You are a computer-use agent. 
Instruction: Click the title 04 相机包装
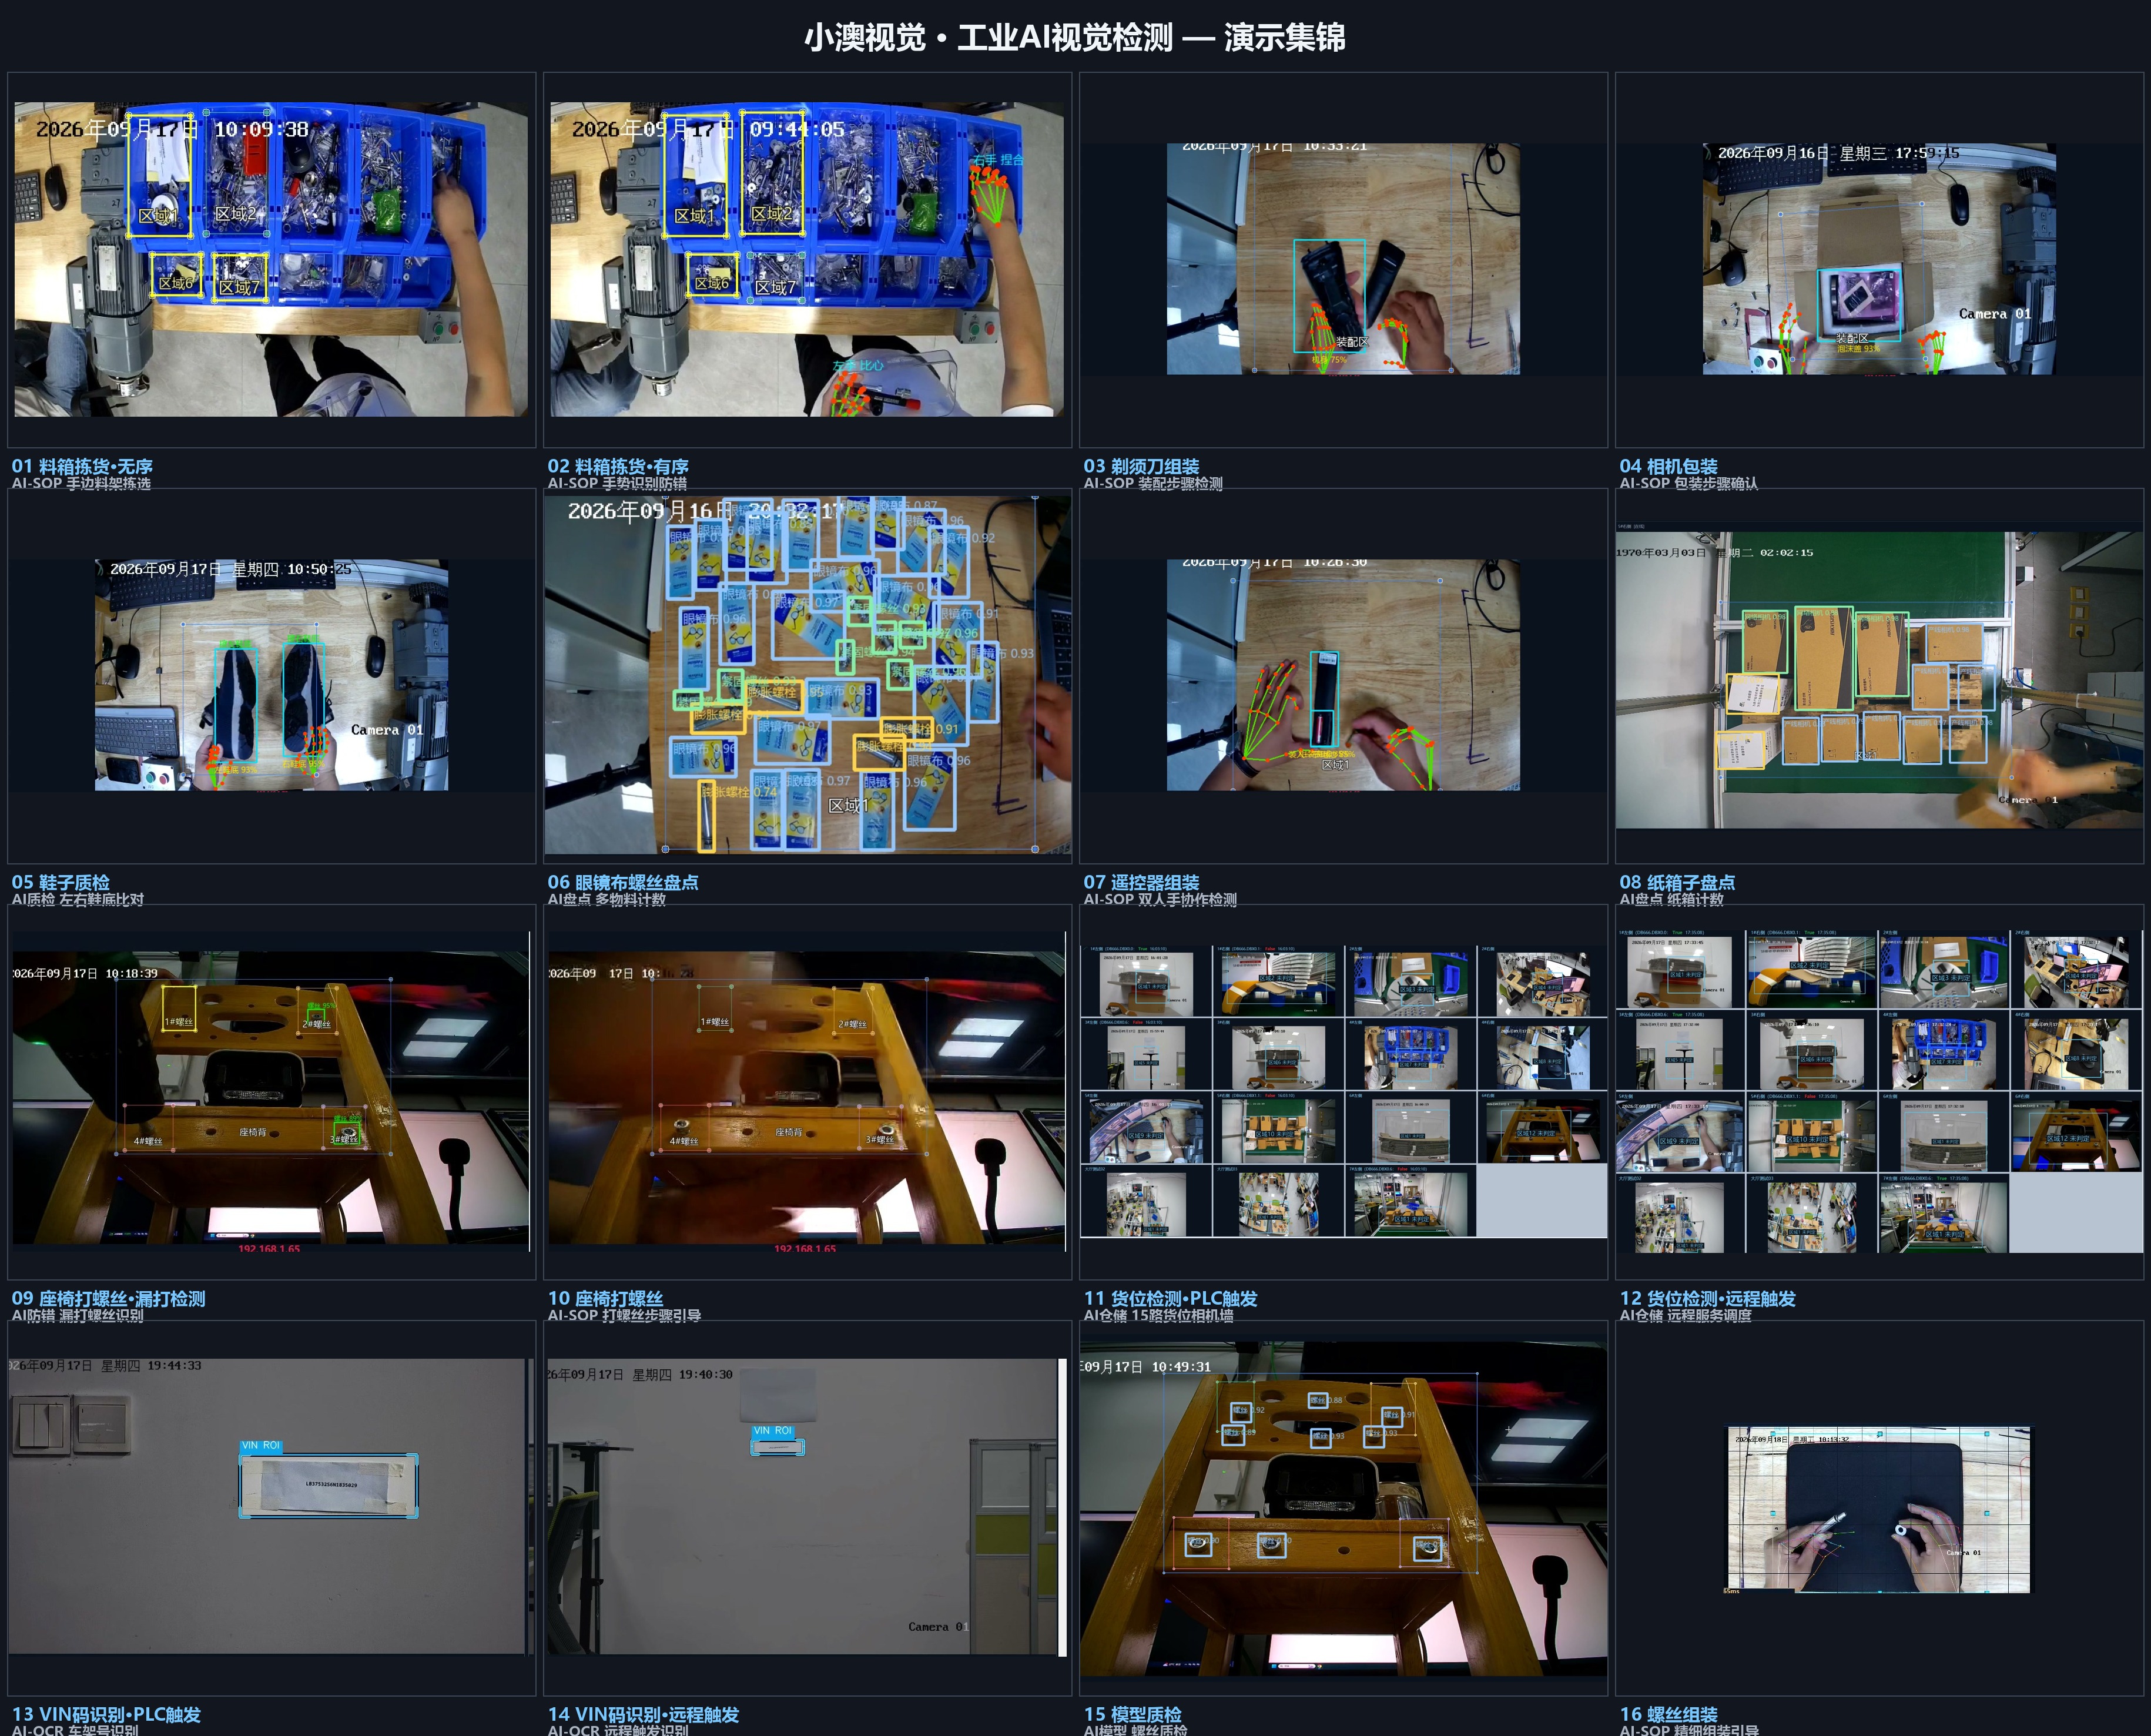pyautogui.click(x=1668, y=466)
